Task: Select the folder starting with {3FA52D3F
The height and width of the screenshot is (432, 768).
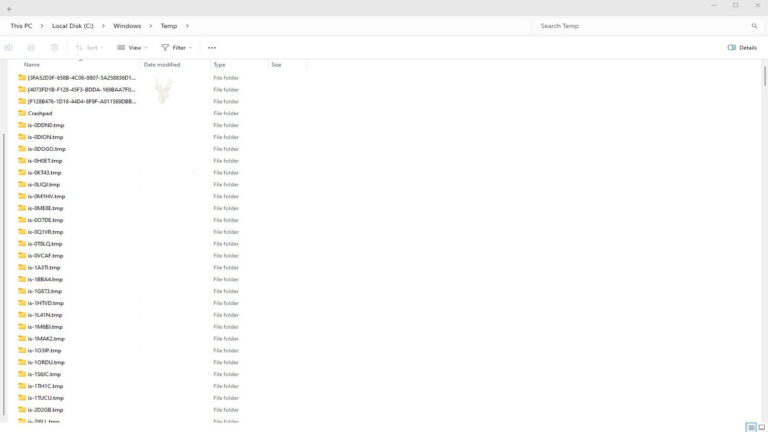Action: 81,77
